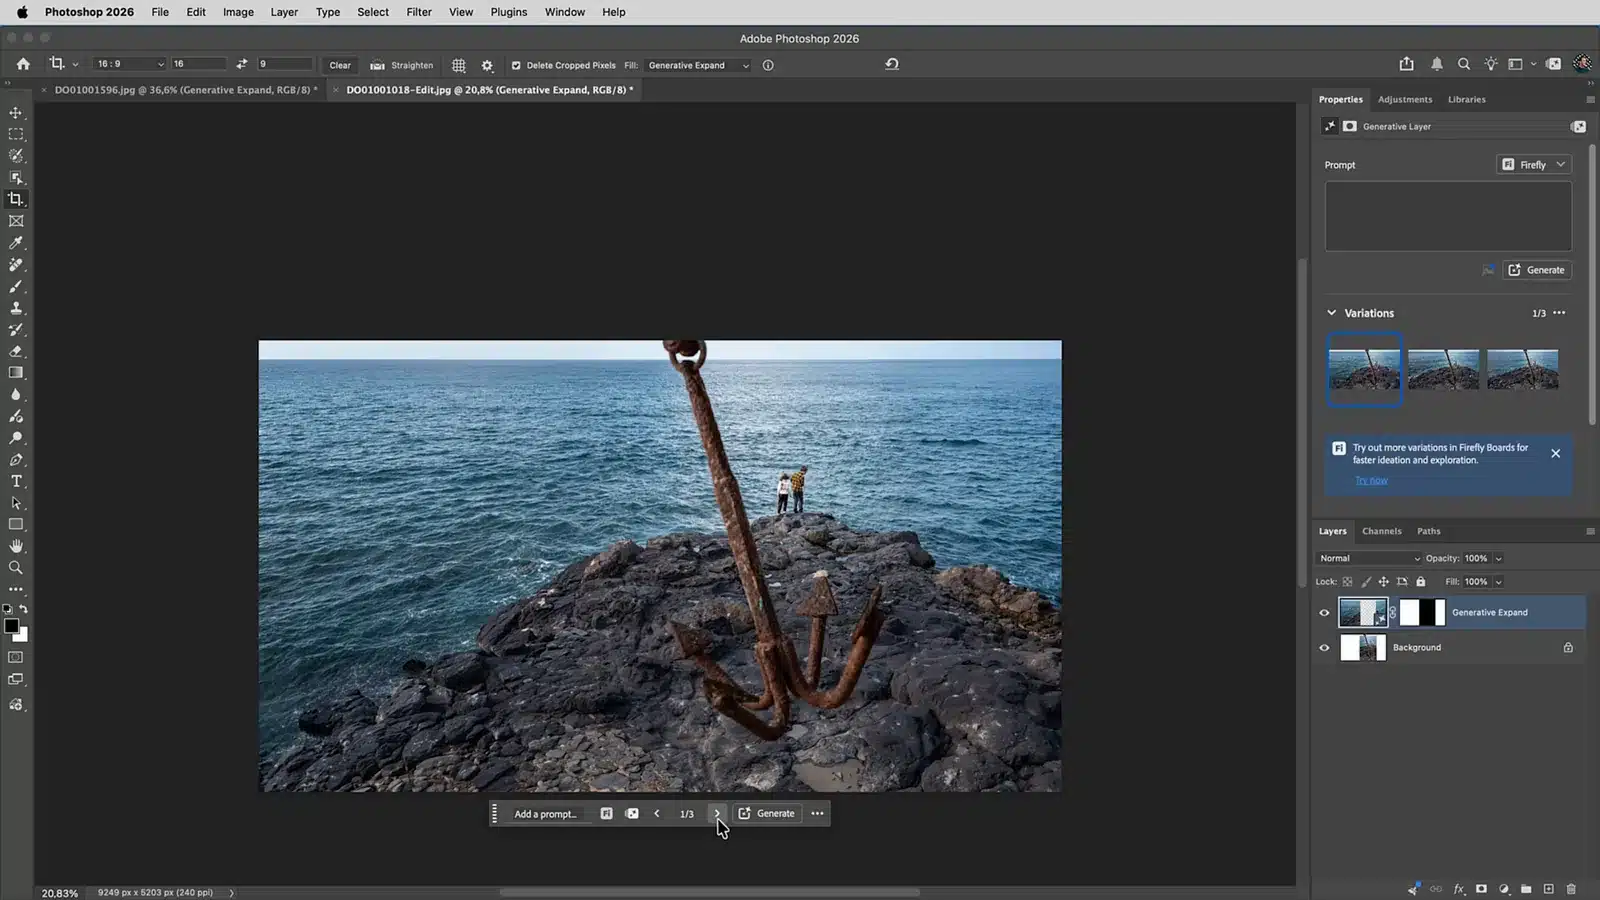Click the Clear button in options bar
This screenshot has height=900, width=1600.
point(340,65)
